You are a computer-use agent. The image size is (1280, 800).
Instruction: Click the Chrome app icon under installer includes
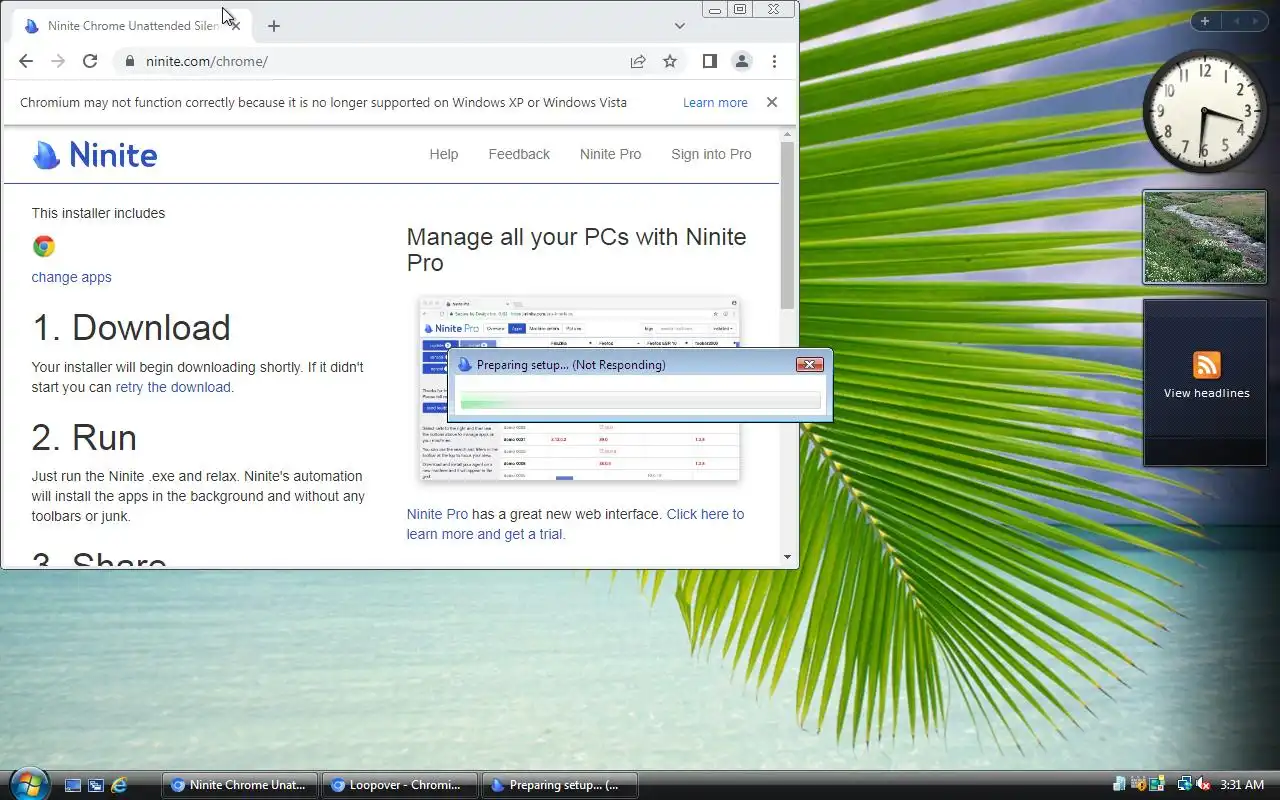click(x=44, y=246)
